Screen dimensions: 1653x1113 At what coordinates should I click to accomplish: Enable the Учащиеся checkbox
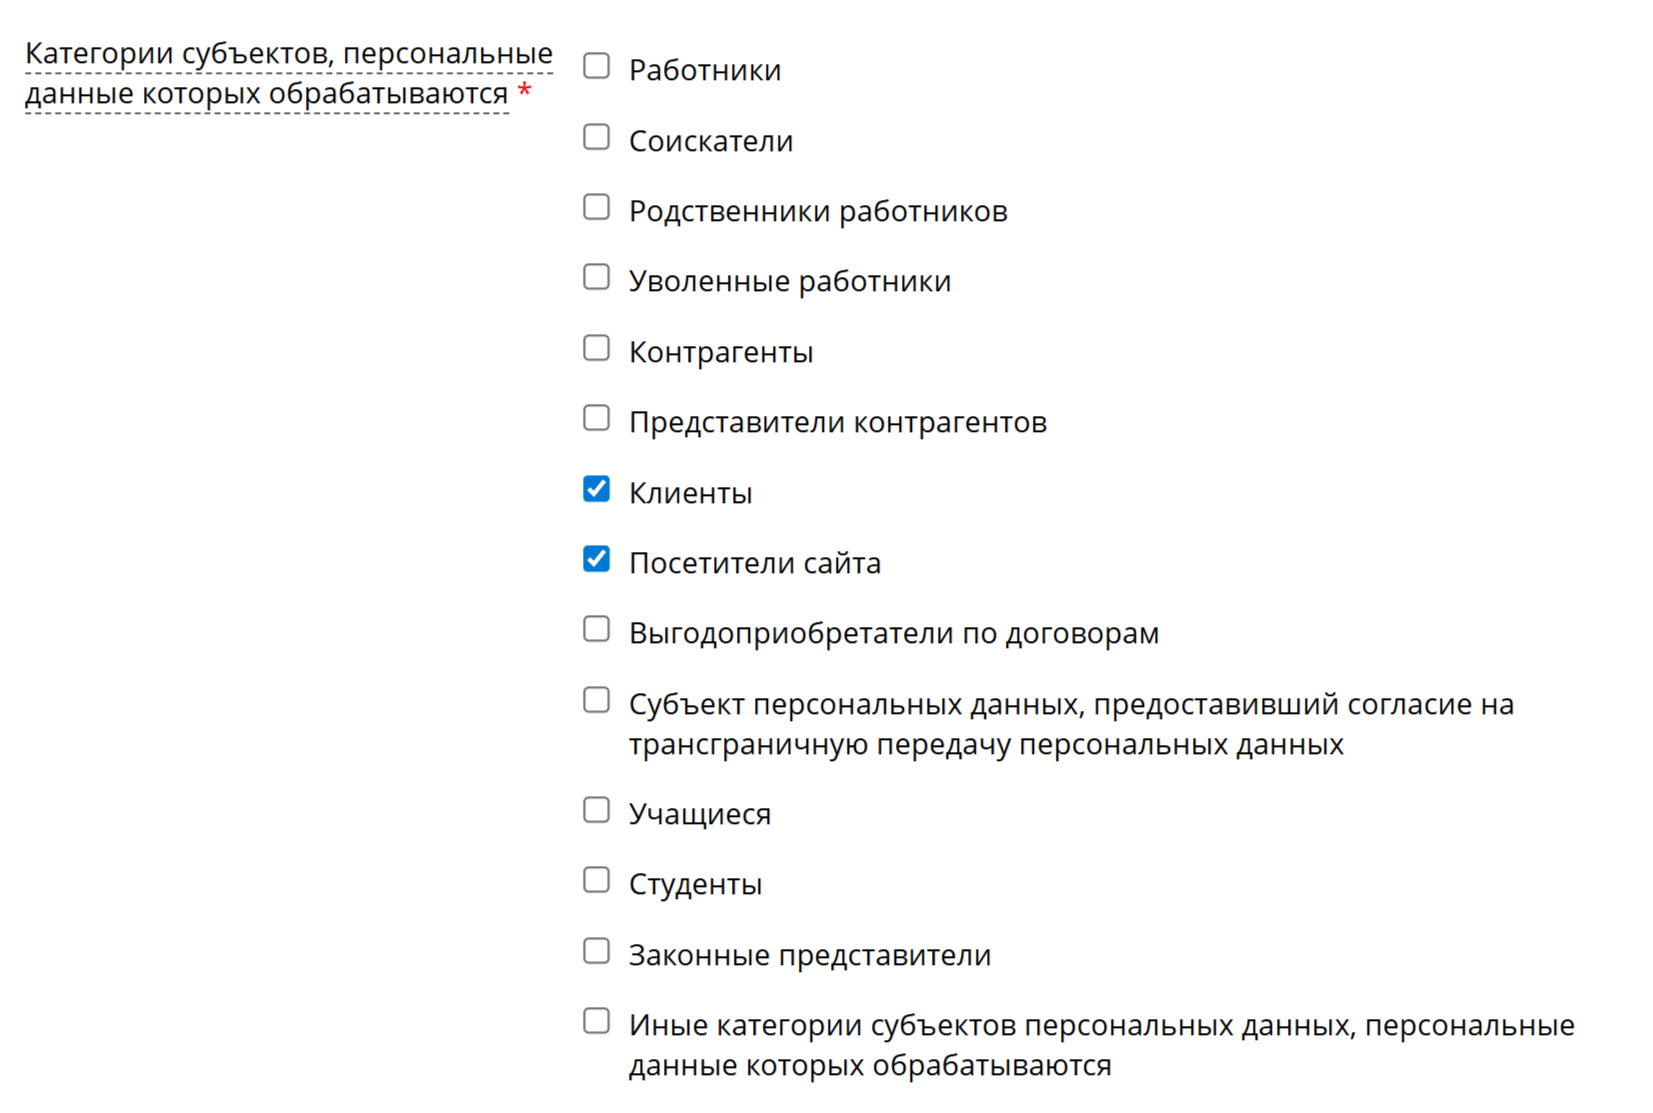pyautogui.click(x=596, y=810)
